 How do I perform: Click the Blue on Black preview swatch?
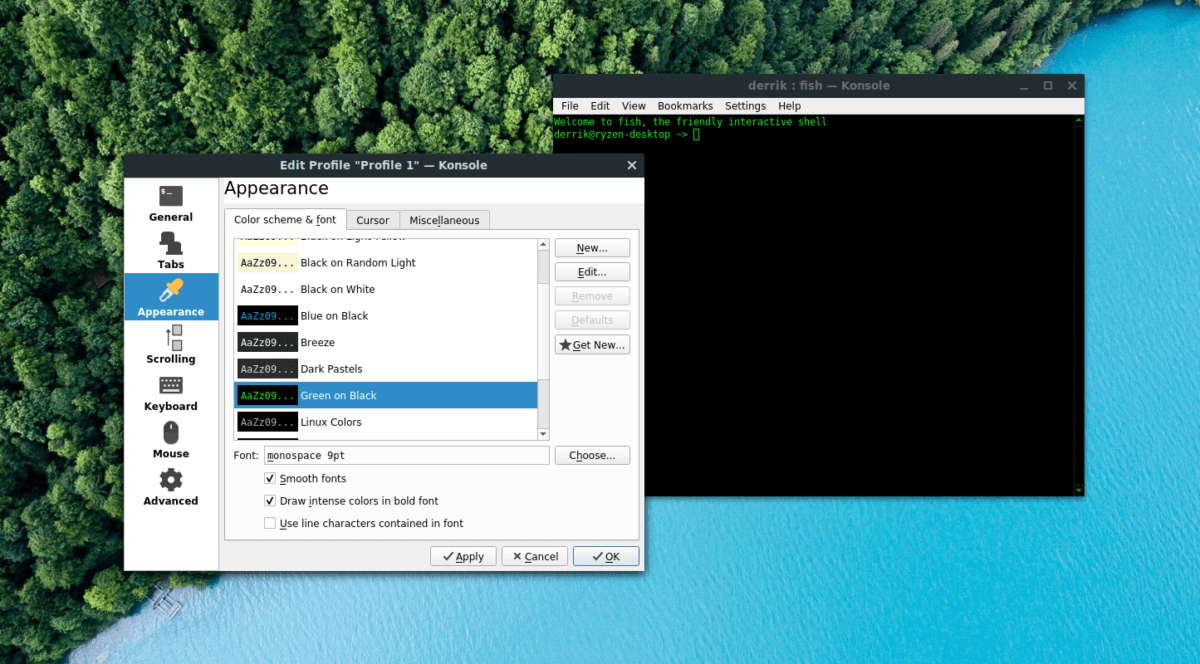click(x=267, y=316)
